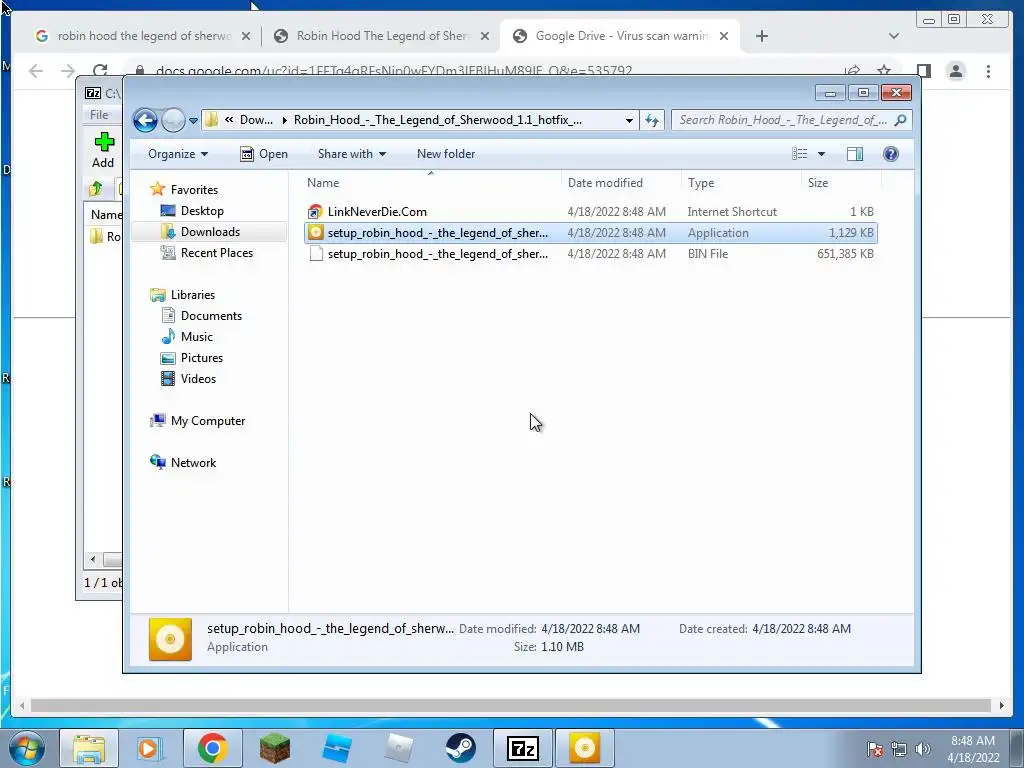Click the Refresh button next to address bar
Screen dimensions: 1024x768
pyautogui.click(x=652, y=120)
